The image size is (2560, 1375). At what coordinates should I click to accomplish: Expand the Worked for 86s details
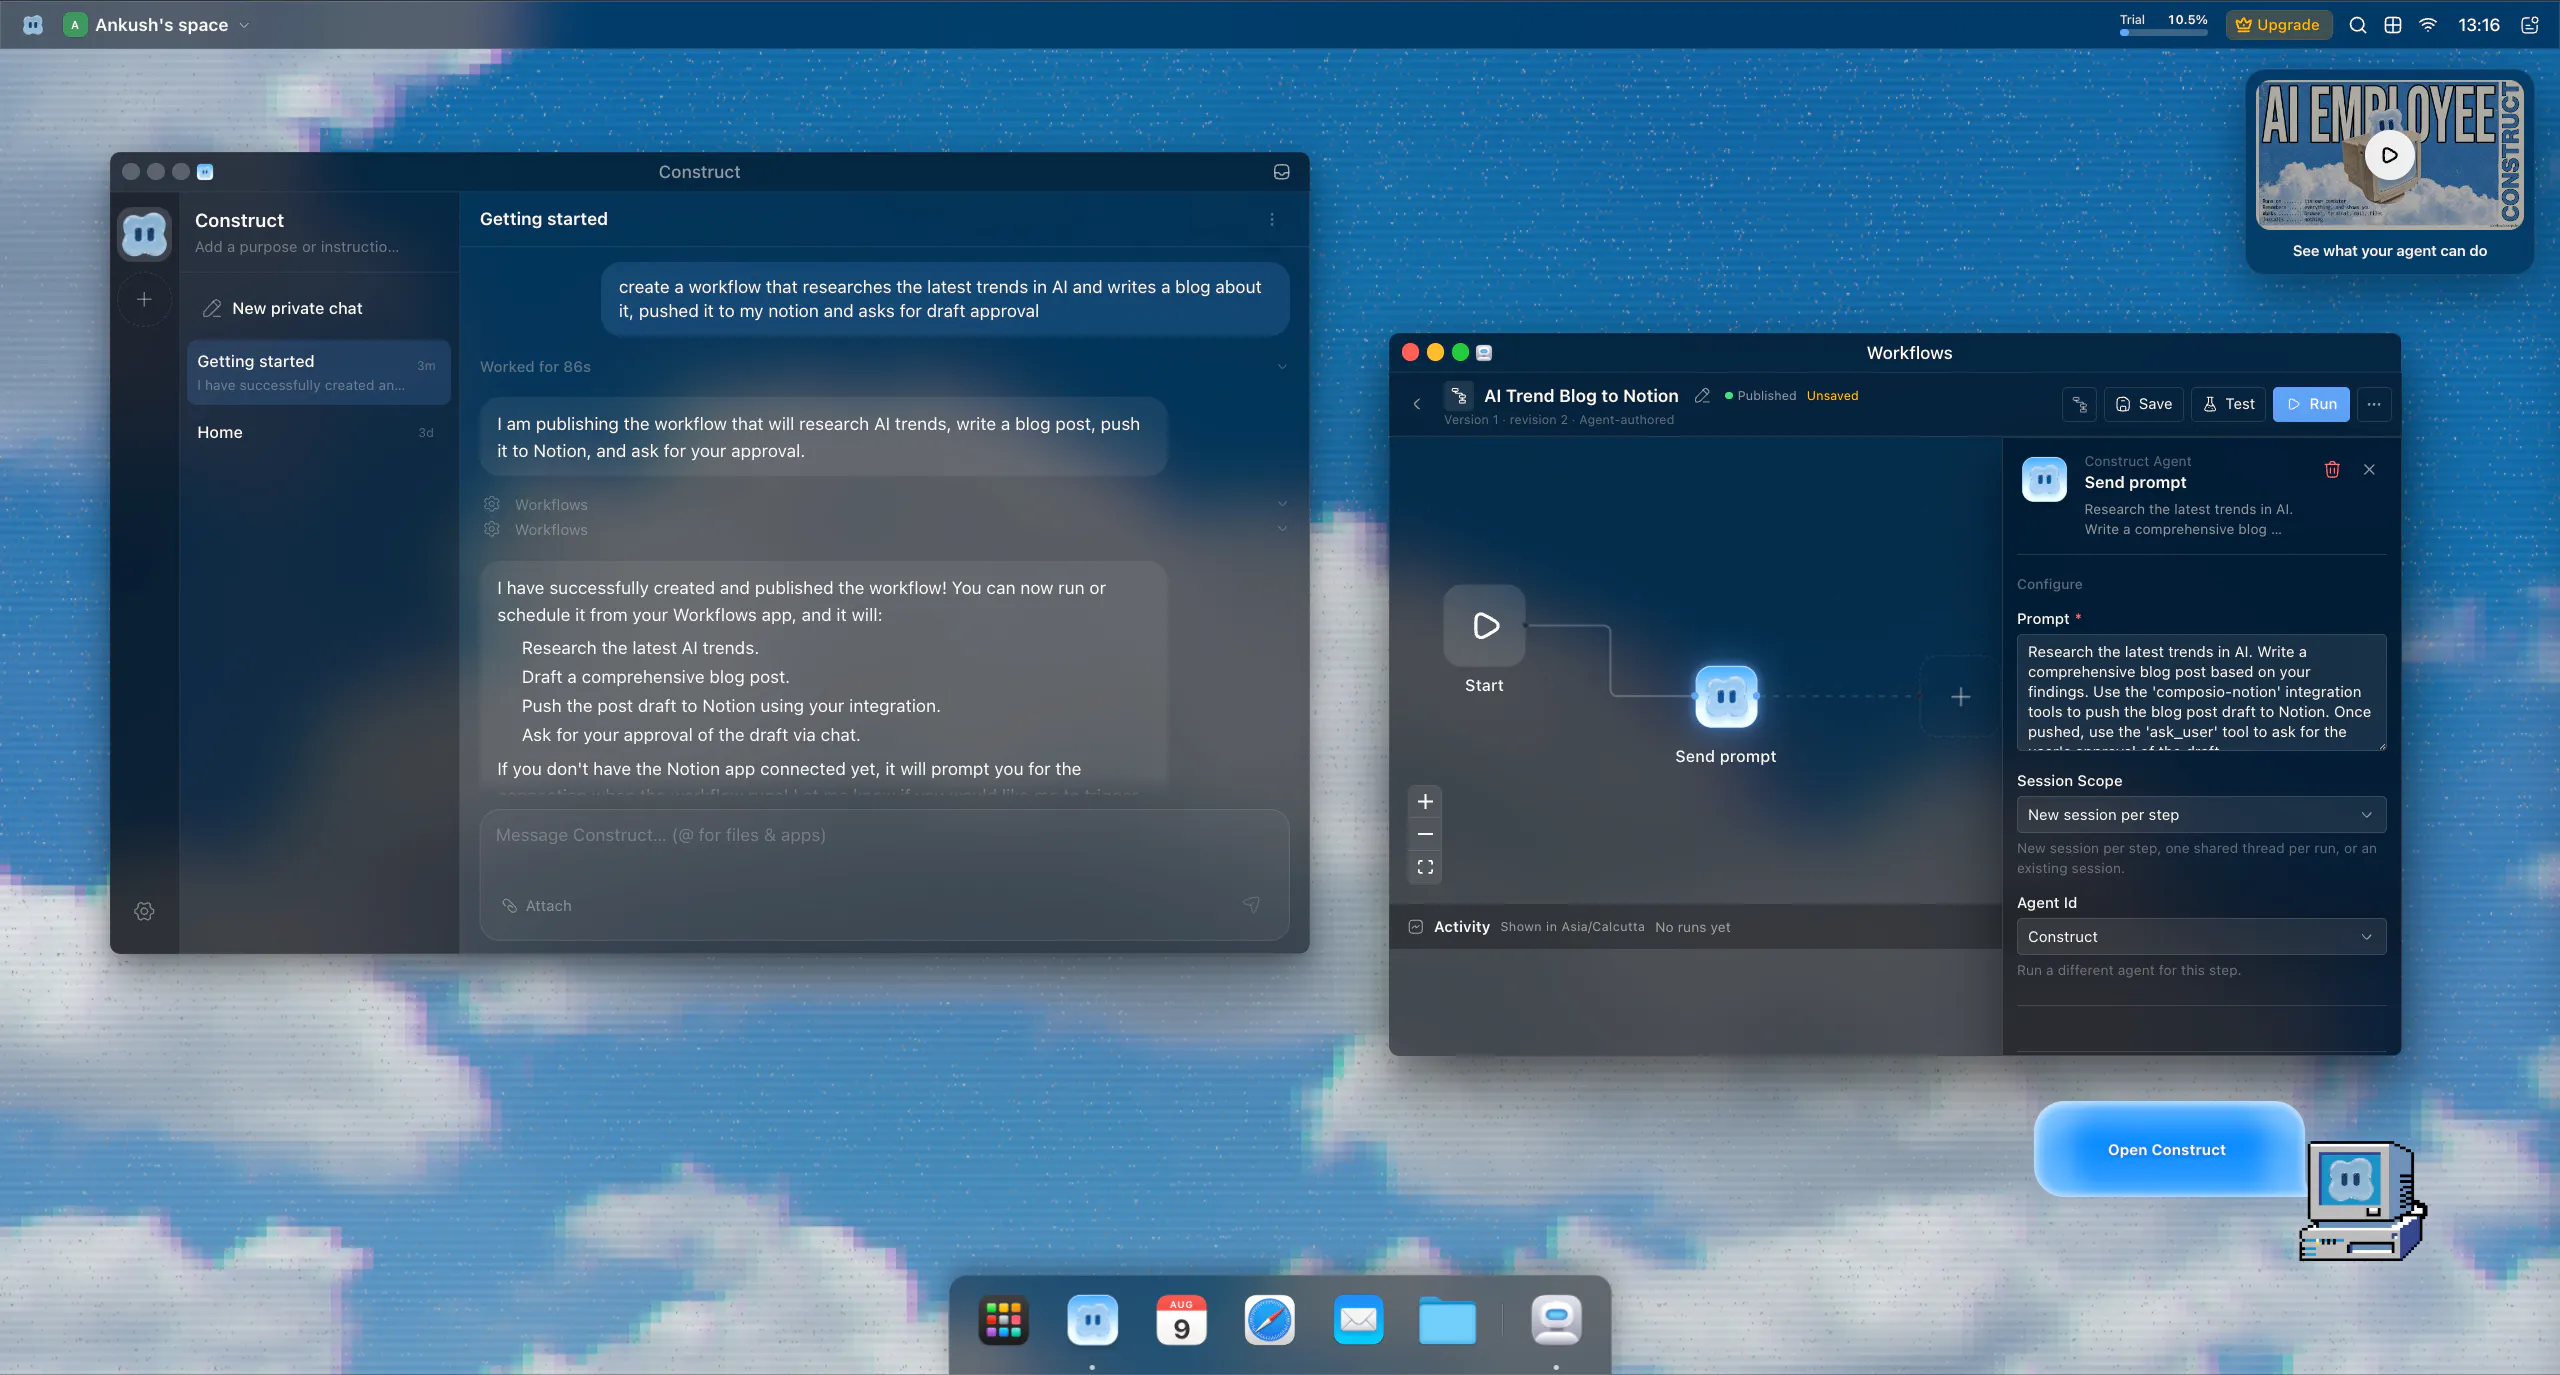click(x=884, y=367)
